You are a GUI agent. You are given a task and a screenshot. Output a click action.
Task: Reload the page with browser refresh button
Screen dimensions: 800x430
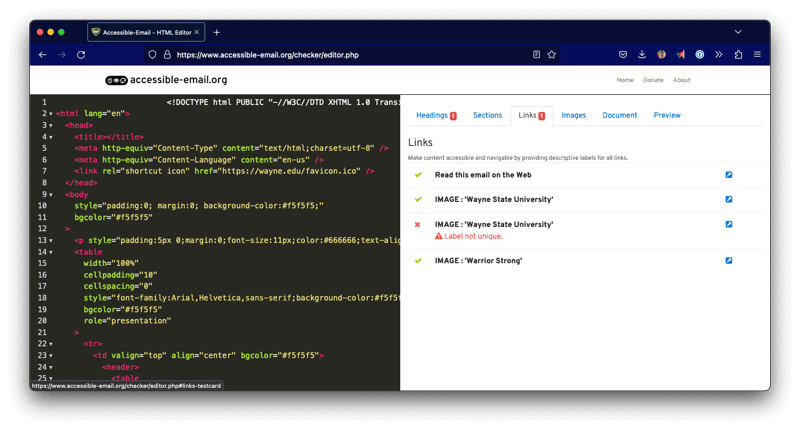point(81,54)
